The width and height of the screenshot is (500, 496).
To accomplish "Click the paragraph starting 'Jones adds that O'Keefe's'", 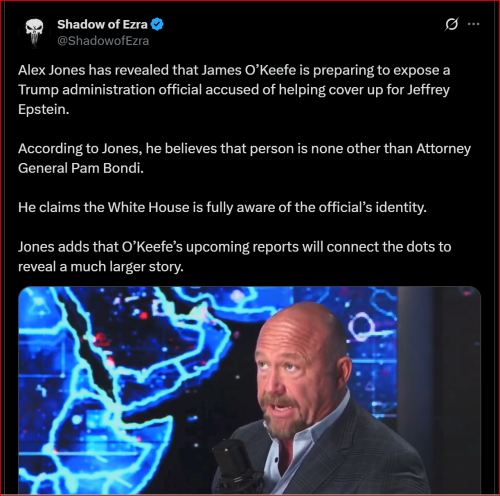I will [235, 257].
